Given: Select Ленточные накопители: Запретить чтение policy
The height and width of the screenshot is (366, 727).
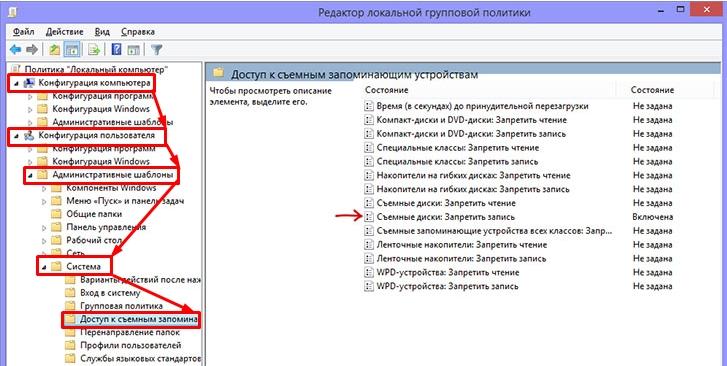Looking at the screenshot, I should click(462, 245).
